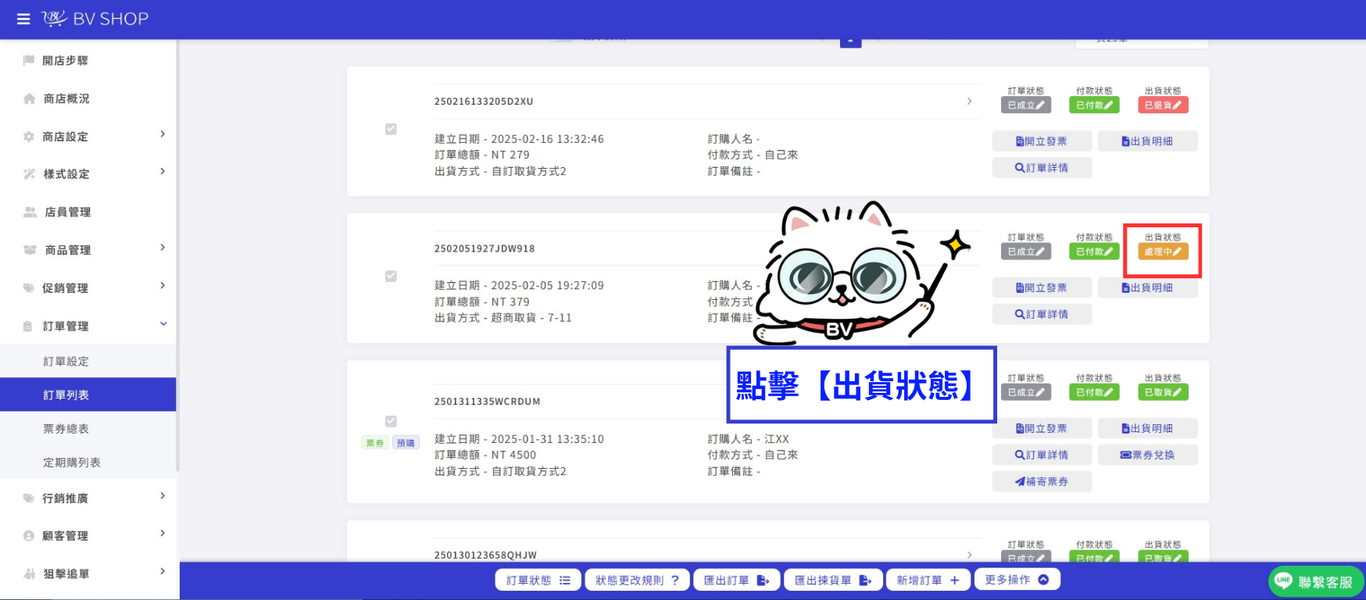Edit 已取貨 shipping status for order 2501311335WCRDUM

pyautogui.click(x=1163, y=392)
